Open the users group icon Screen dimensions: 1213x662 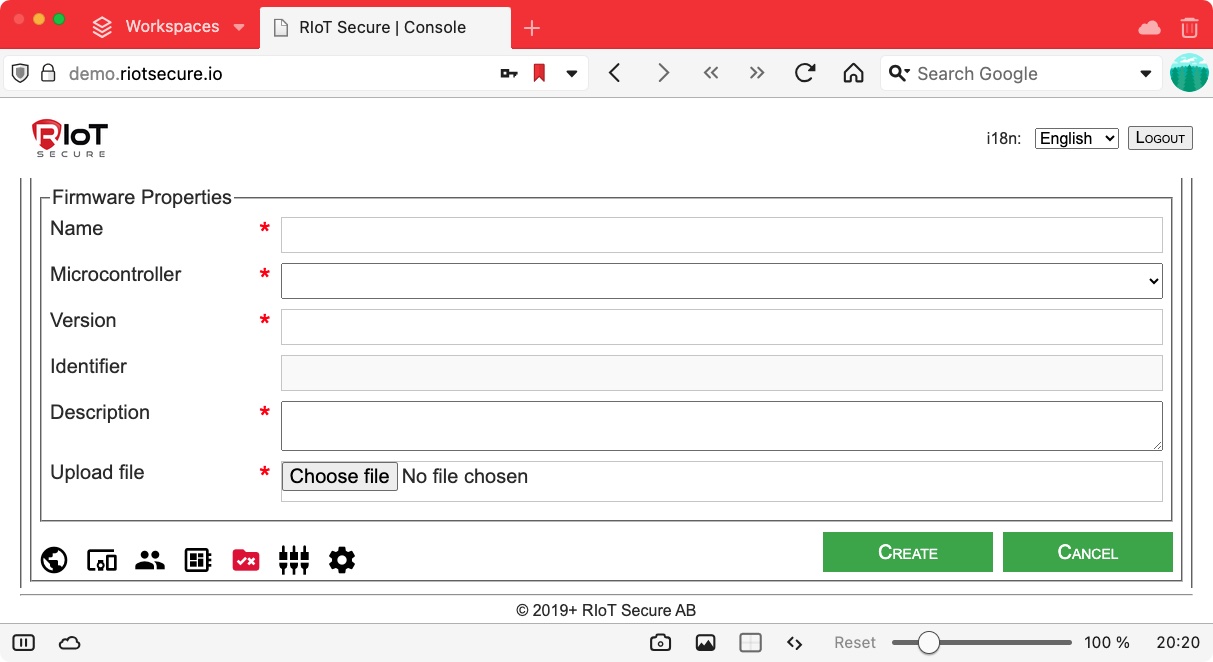[150, 560]
